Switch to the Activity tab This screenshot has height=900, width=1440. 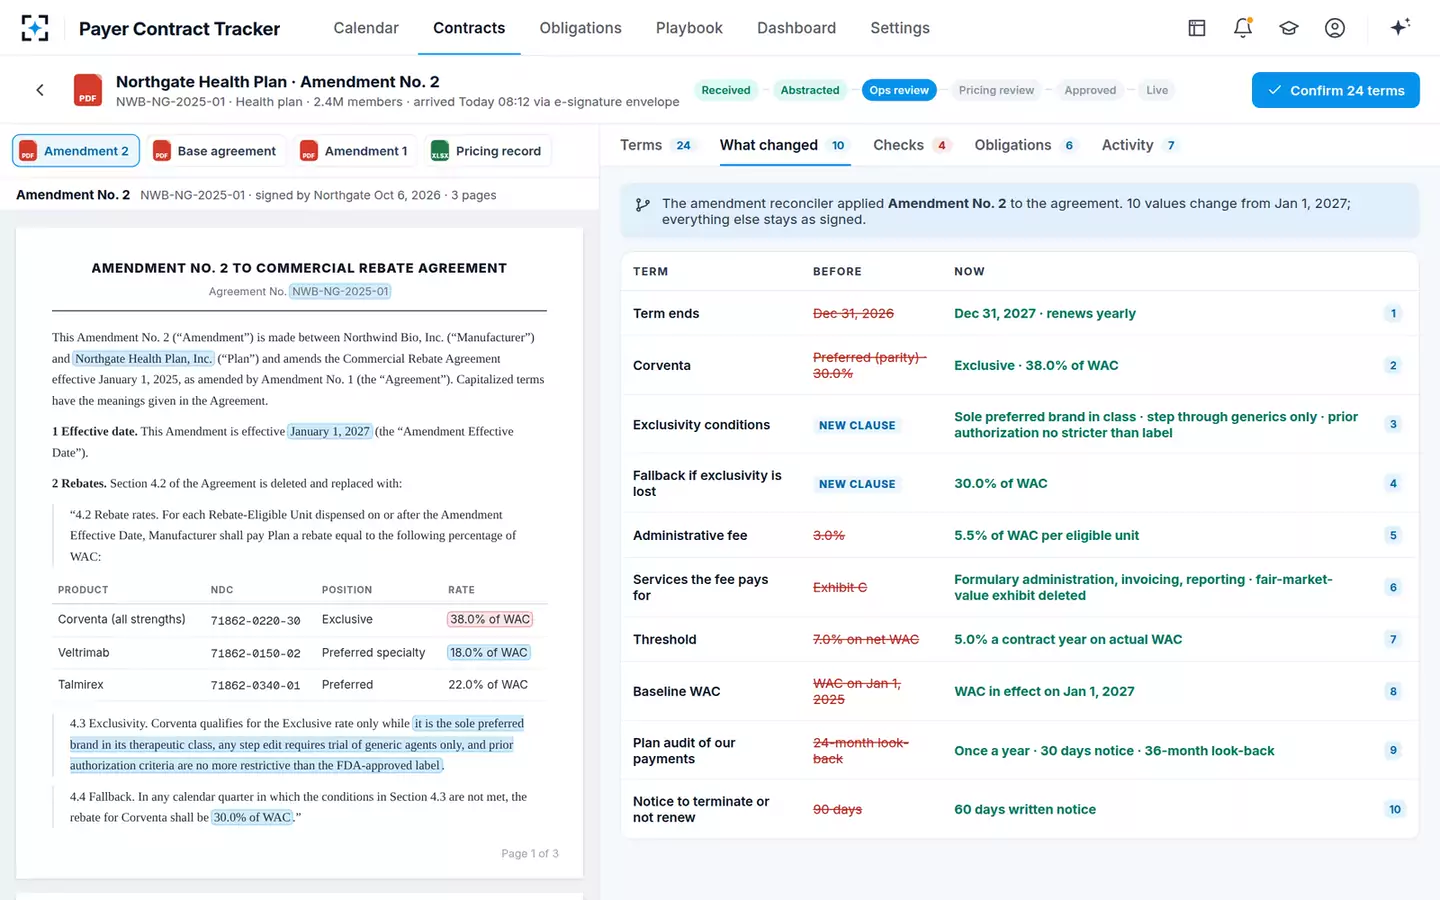click(1140, 145)
